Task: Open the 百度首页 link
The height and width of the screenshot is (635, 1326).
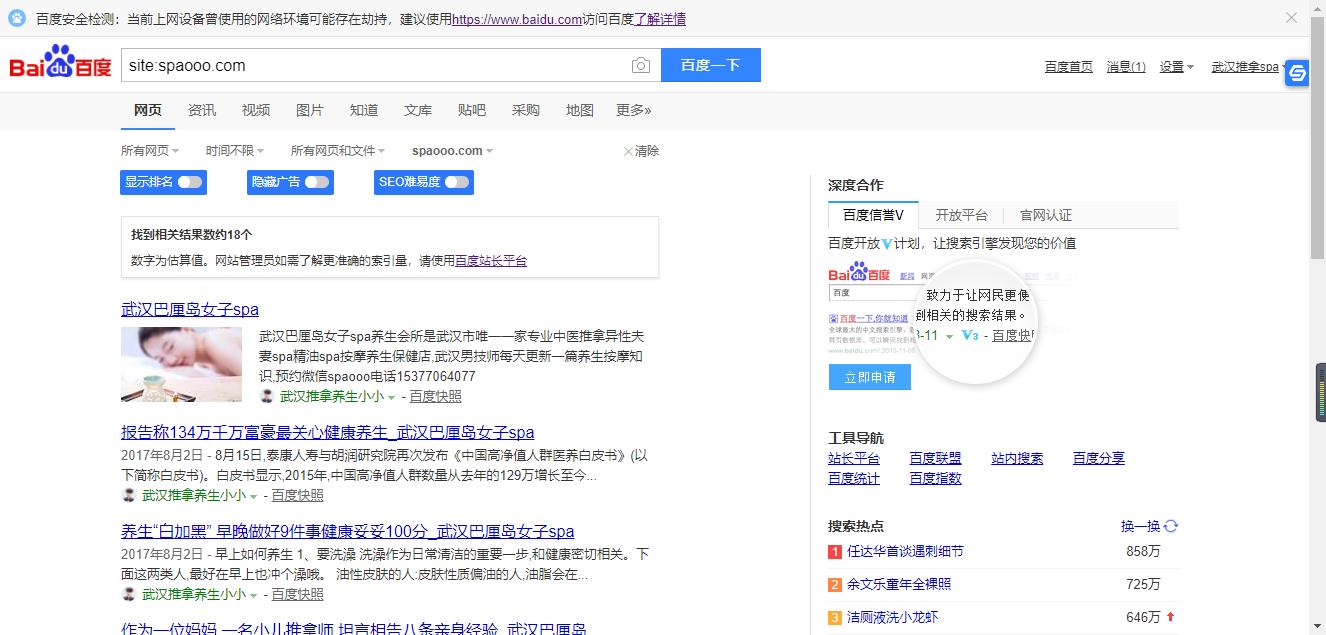Action: [x=1069, y=67]
